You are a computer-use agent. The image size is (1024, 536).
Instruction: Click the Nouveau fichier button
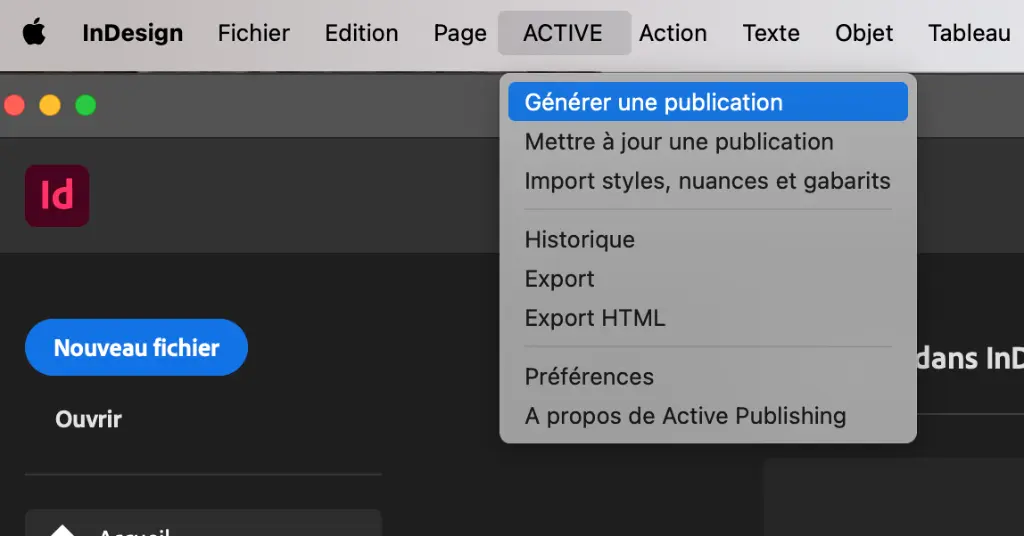(136, 347)
